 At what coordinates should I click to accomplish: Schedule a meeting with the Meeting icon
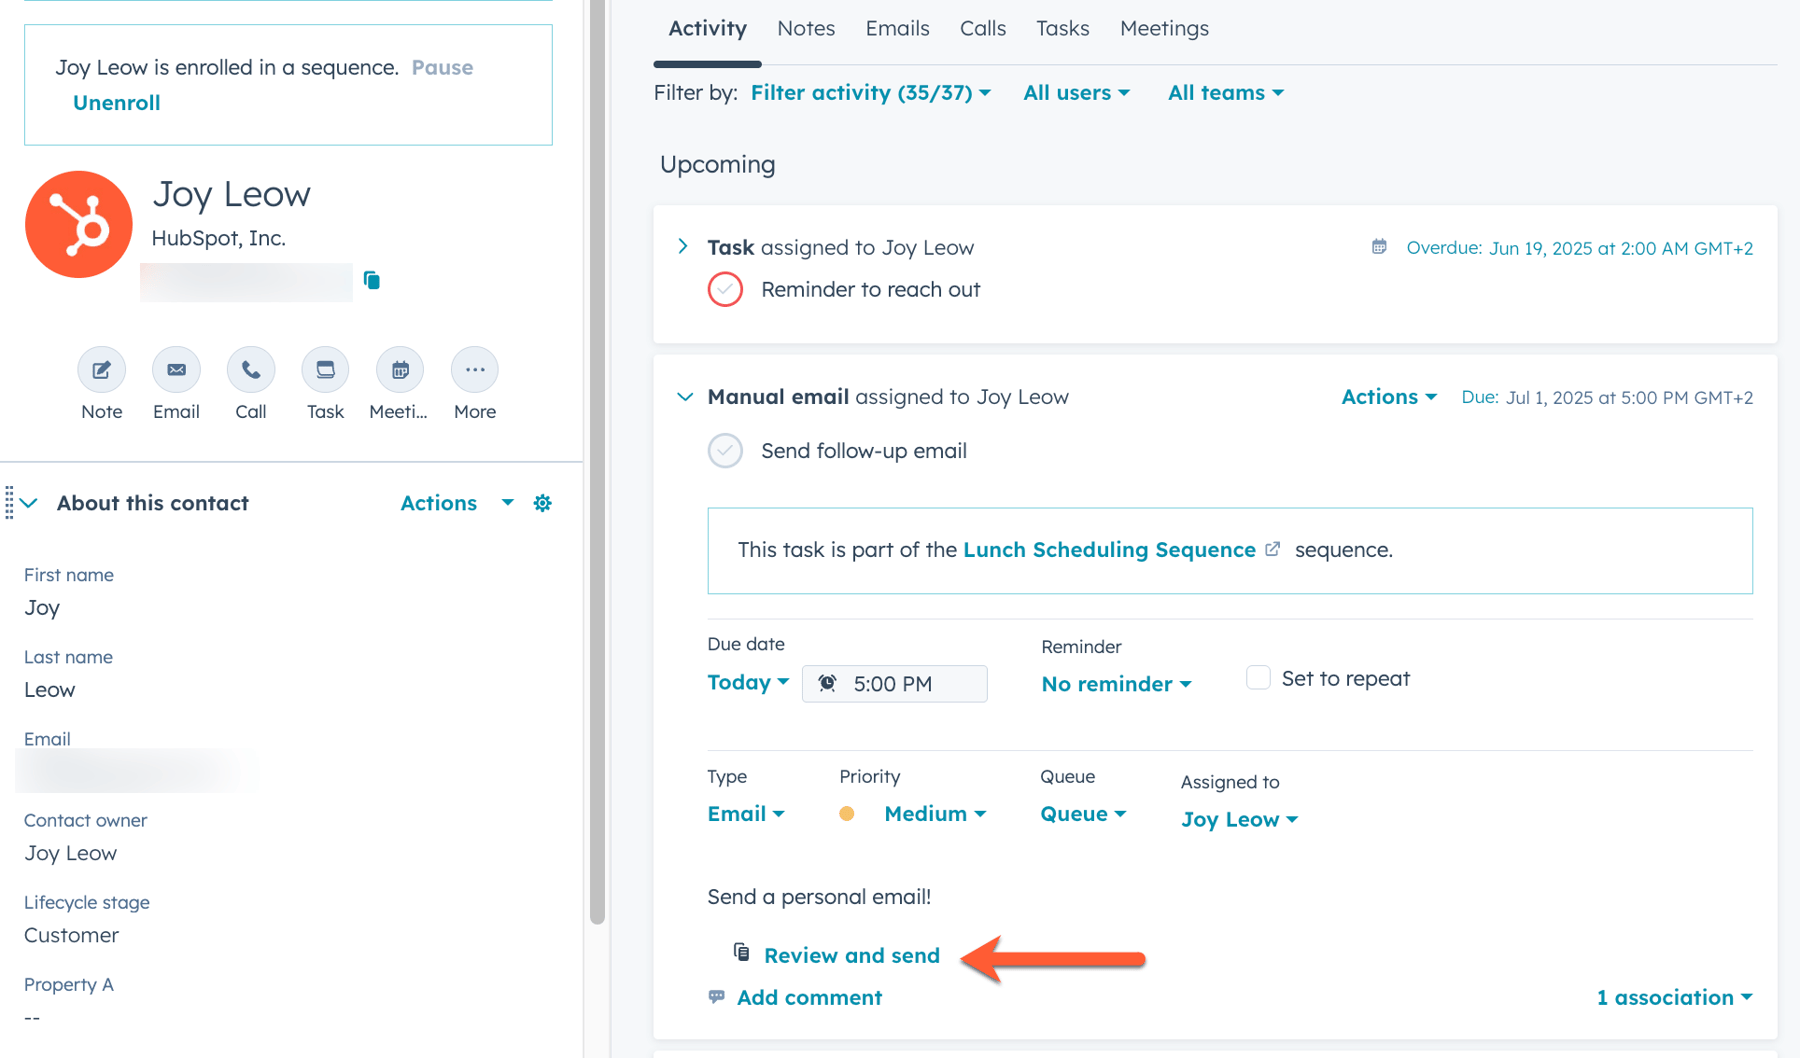click(399, 369)
